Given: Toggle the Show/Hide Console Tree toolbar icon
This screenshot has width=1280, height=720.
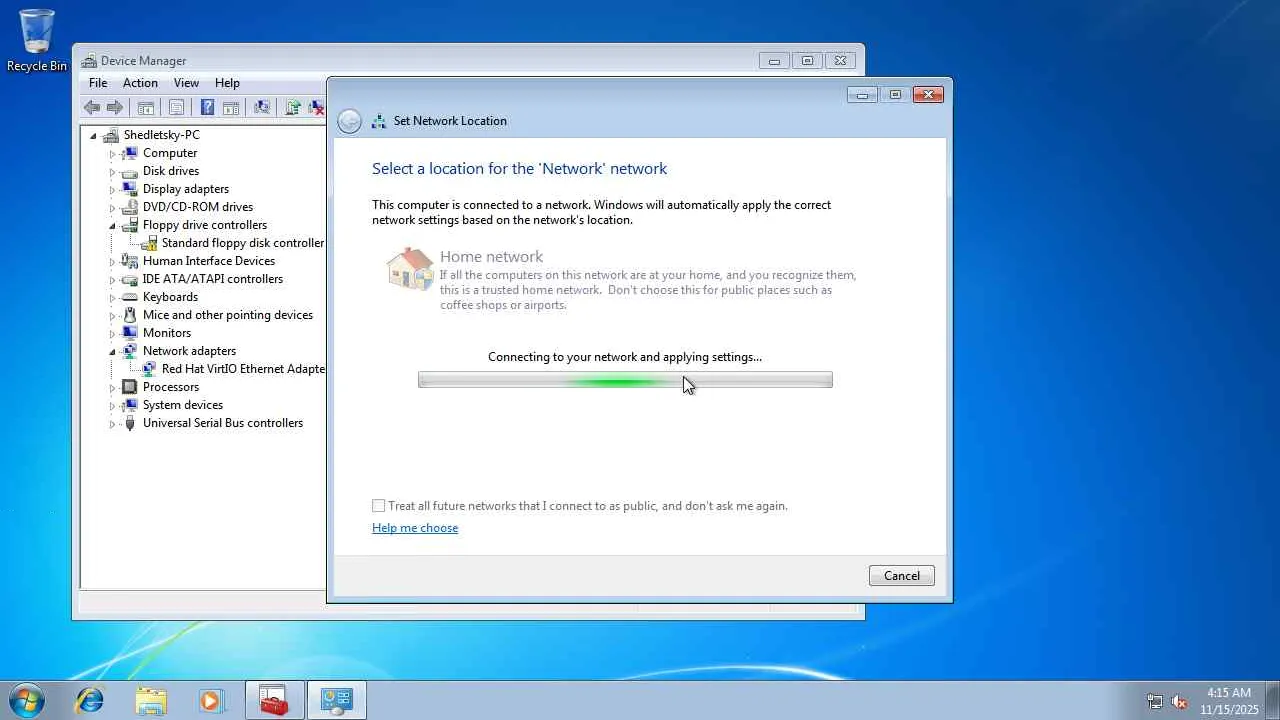Looking at the screenshot, I should coord(146,107).
